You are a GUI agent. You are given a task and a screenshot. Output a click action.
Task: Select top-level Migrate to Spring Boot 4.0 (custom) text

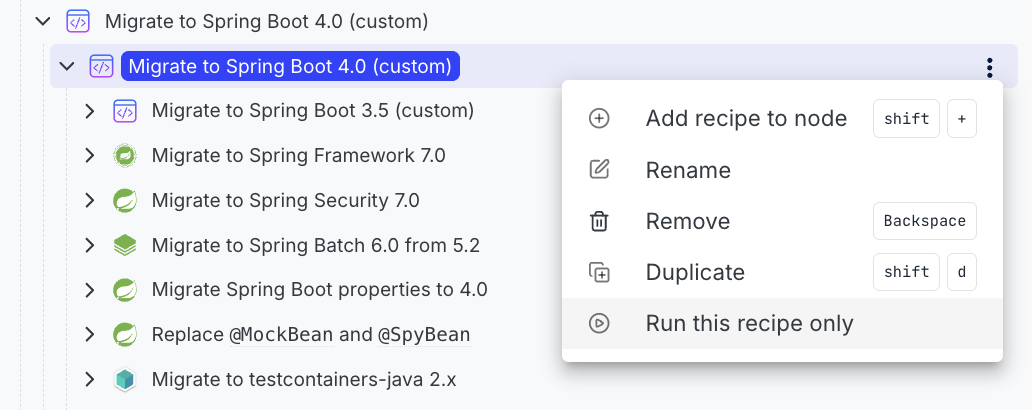(267, 22)
